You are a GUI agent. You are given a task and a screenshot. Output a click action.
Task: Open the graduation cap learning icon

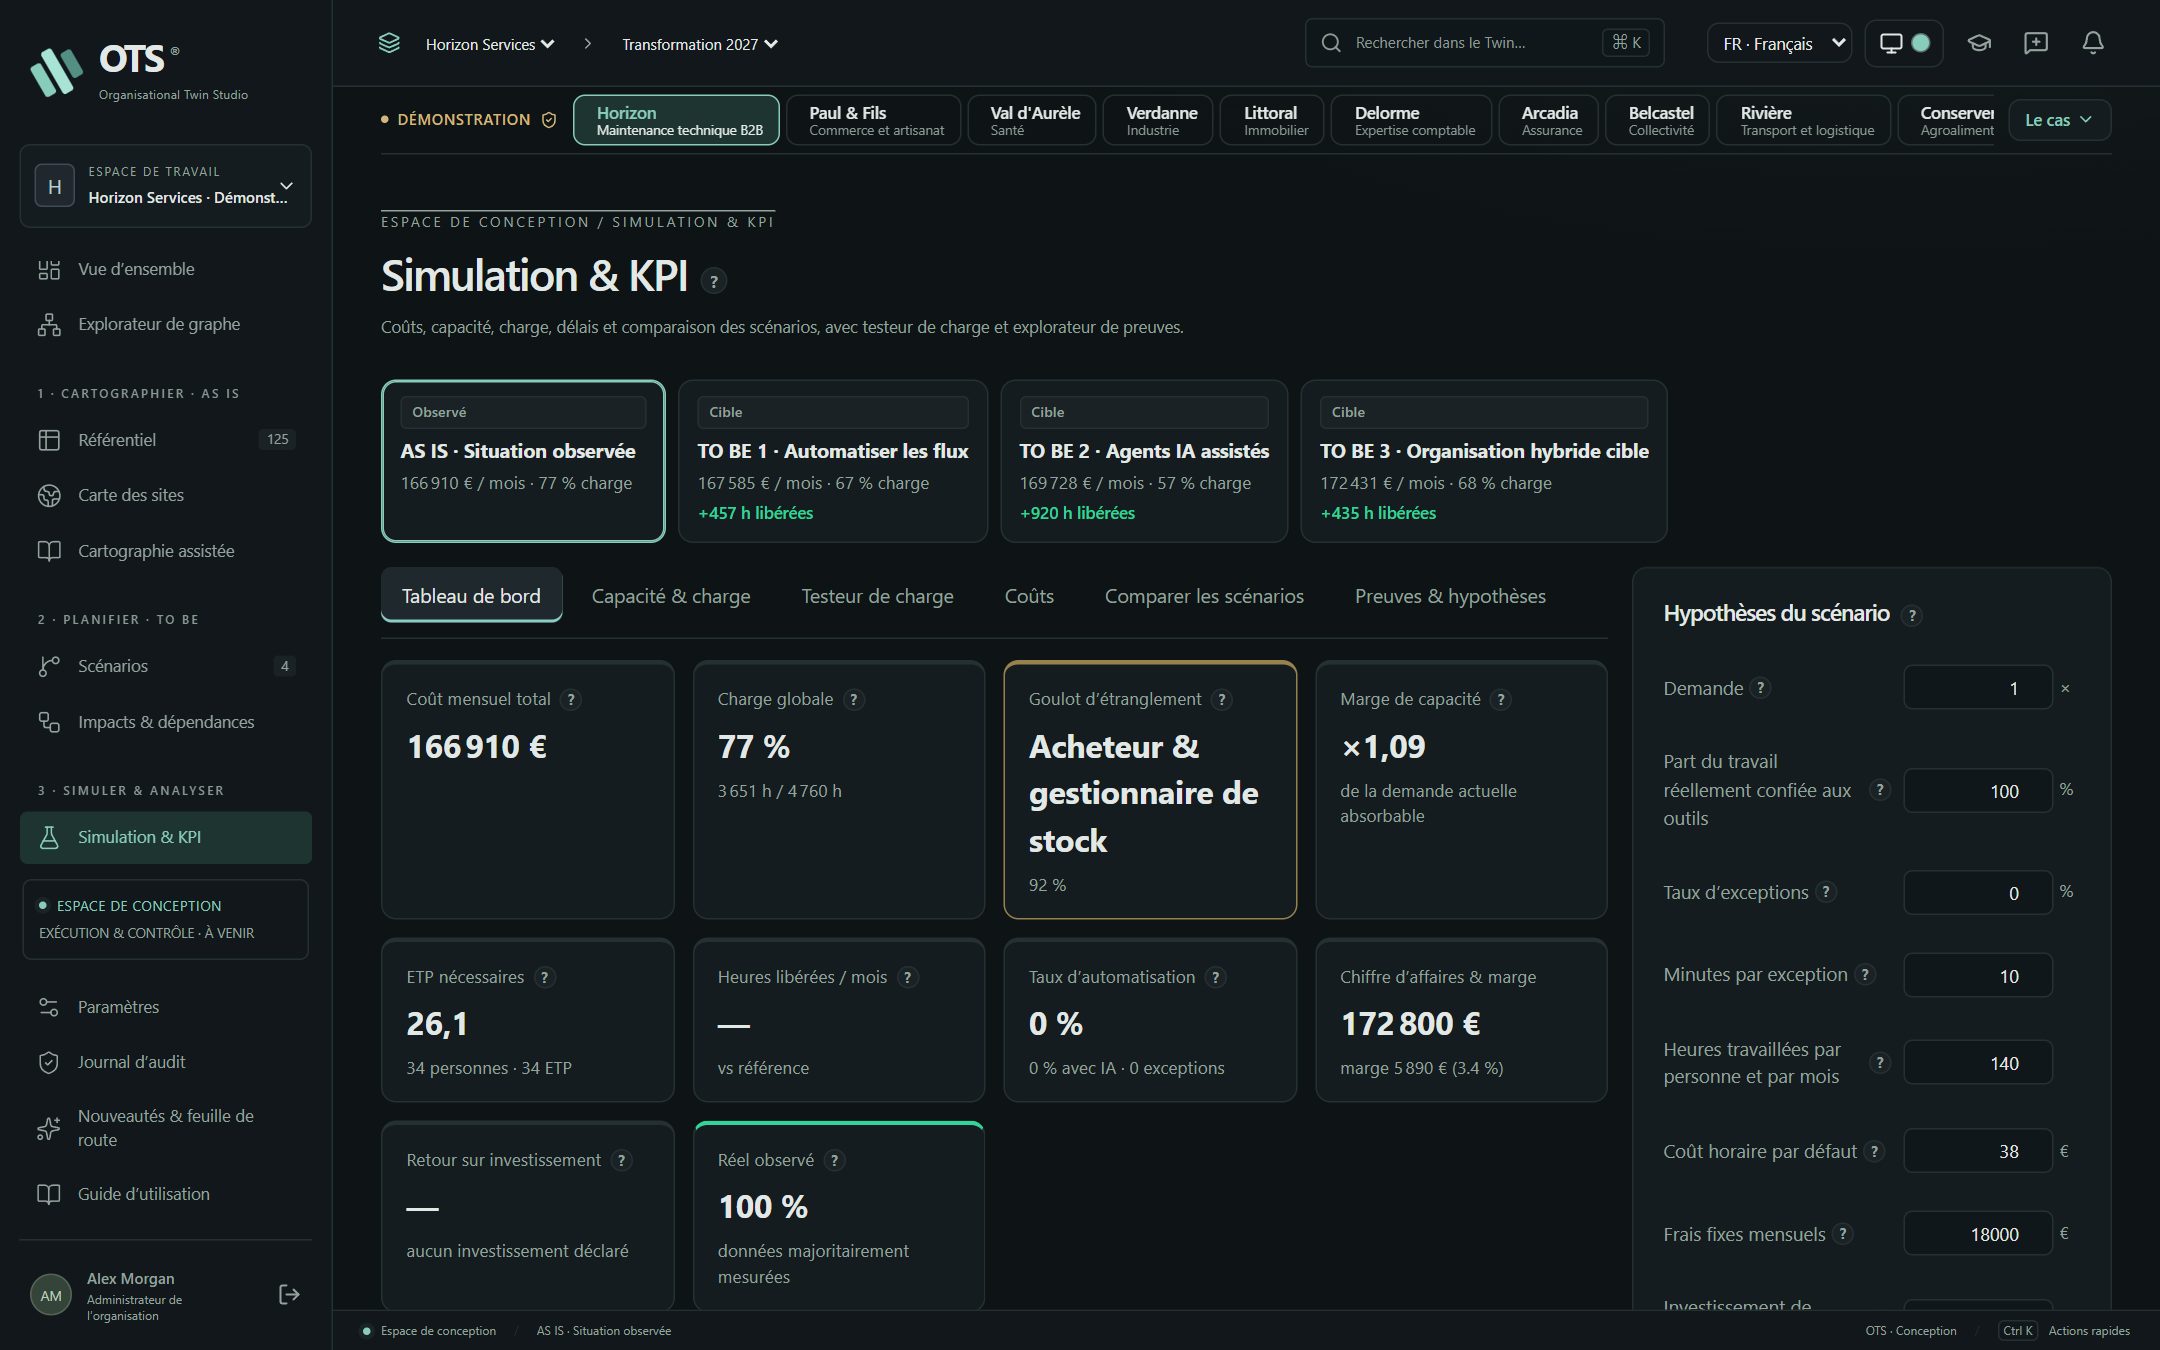1979,43
